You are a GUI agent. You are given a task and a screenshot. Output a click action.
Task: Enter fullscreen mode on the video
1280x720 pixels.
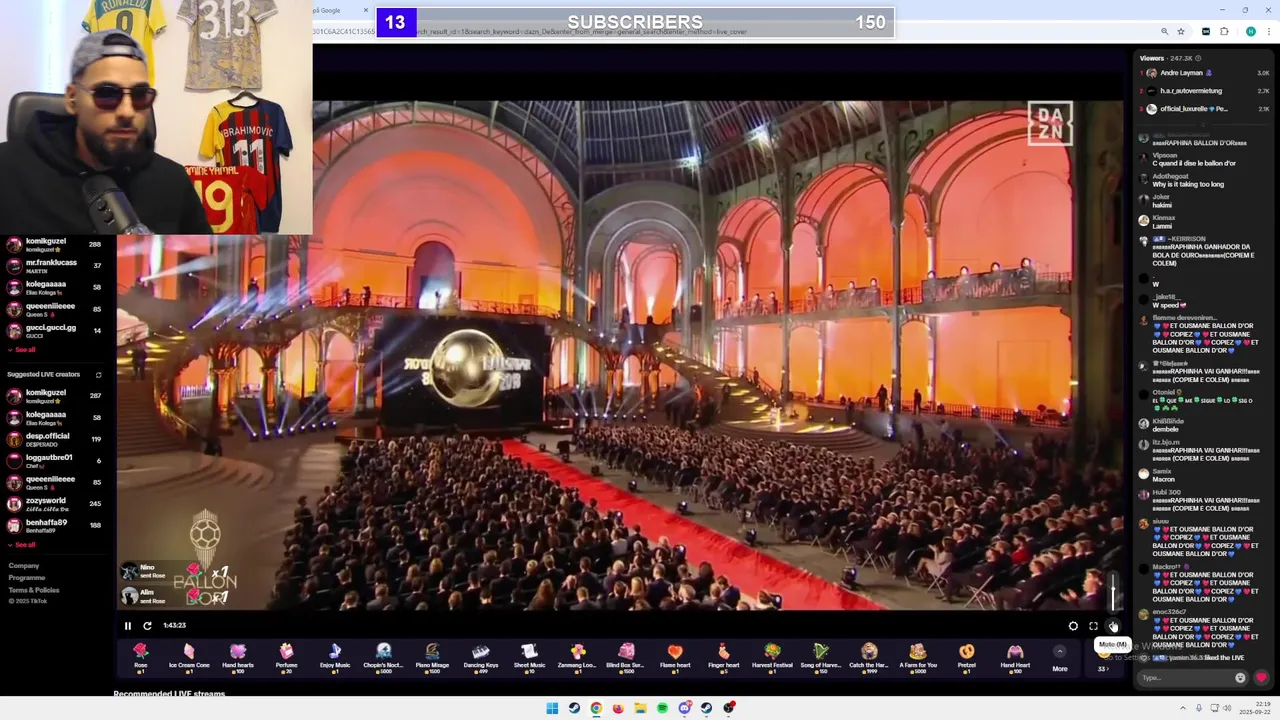coord(1093,626)
